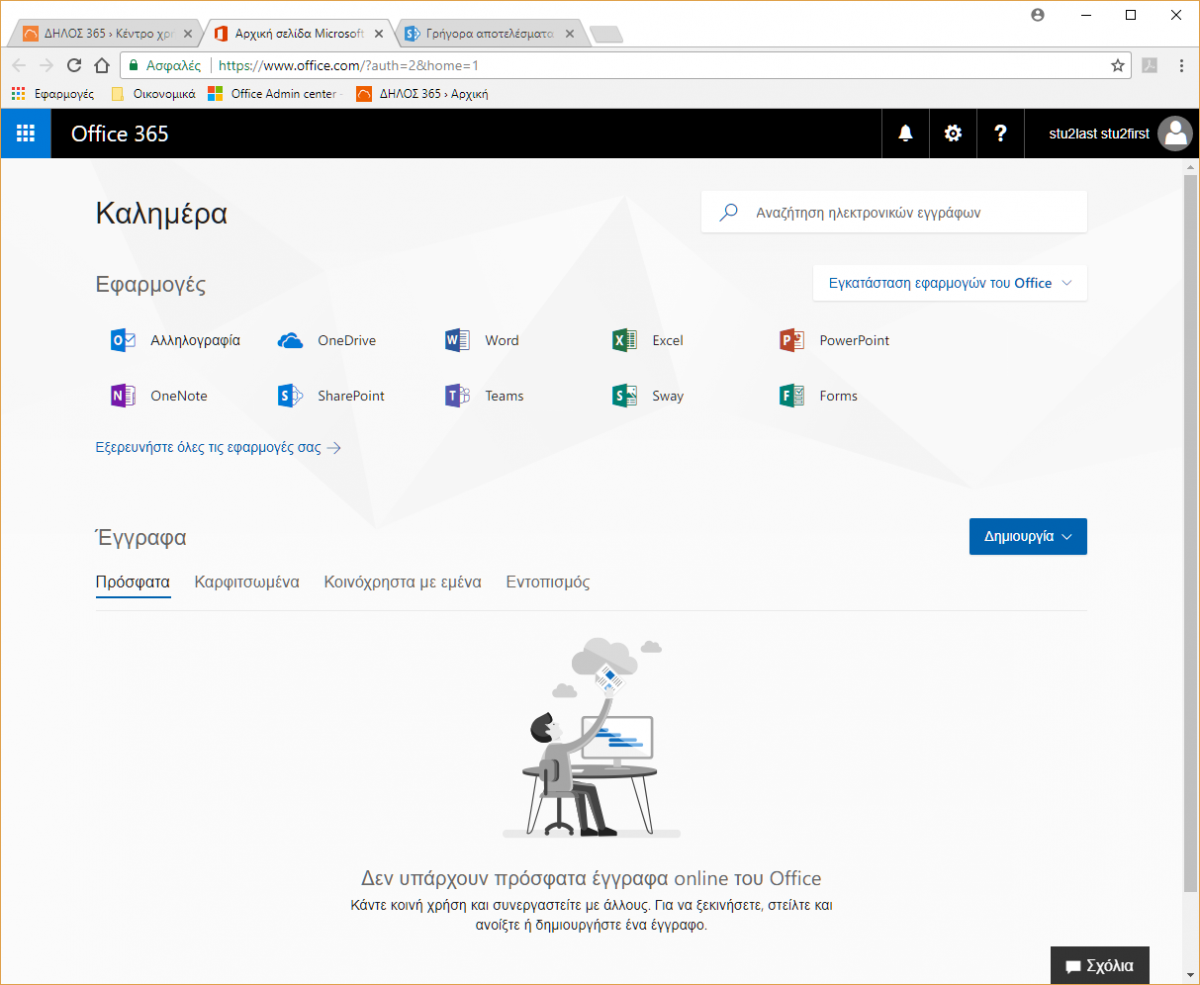Close the Αρχική σελίδα Microsoft browser tab
The height and width of the screenshot is (985, 1200).
coord(378,34)
